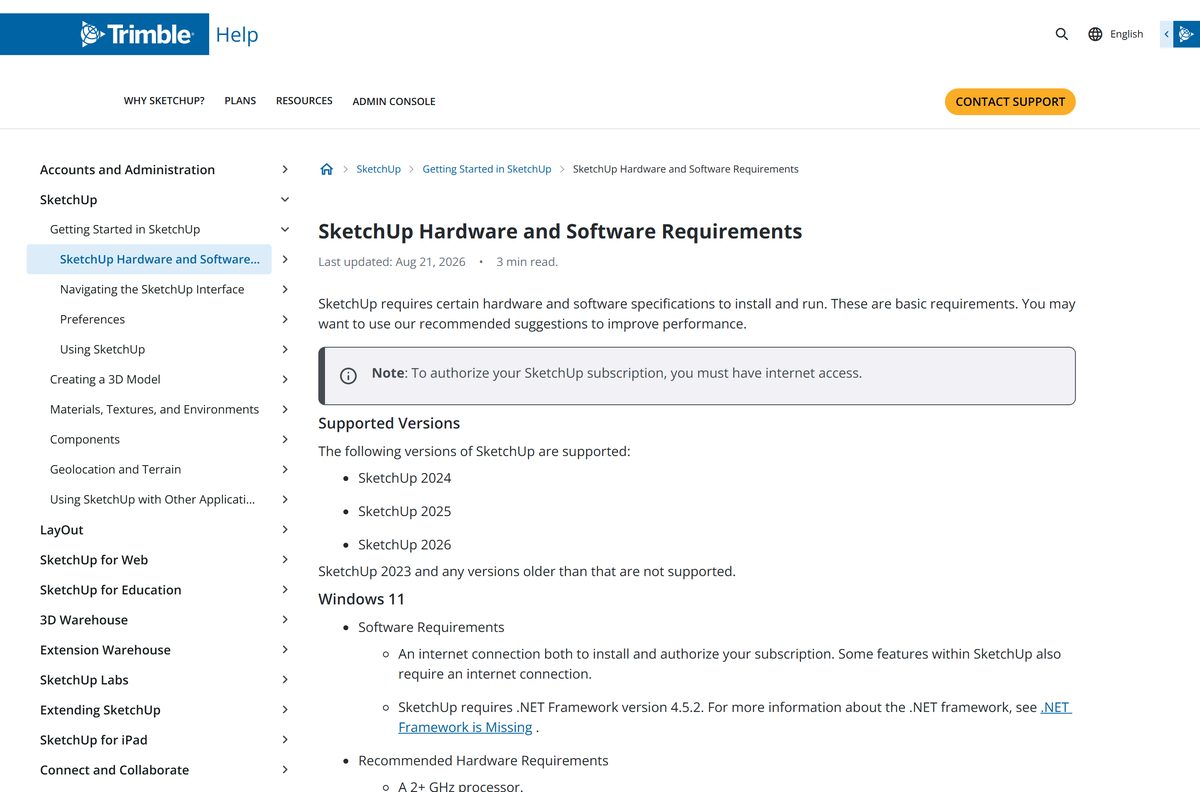Image resolution: width=1200 pixels, height=792 pixels.
Task: Expand SketchUp for Web chevron
Action: coord(285,559)
